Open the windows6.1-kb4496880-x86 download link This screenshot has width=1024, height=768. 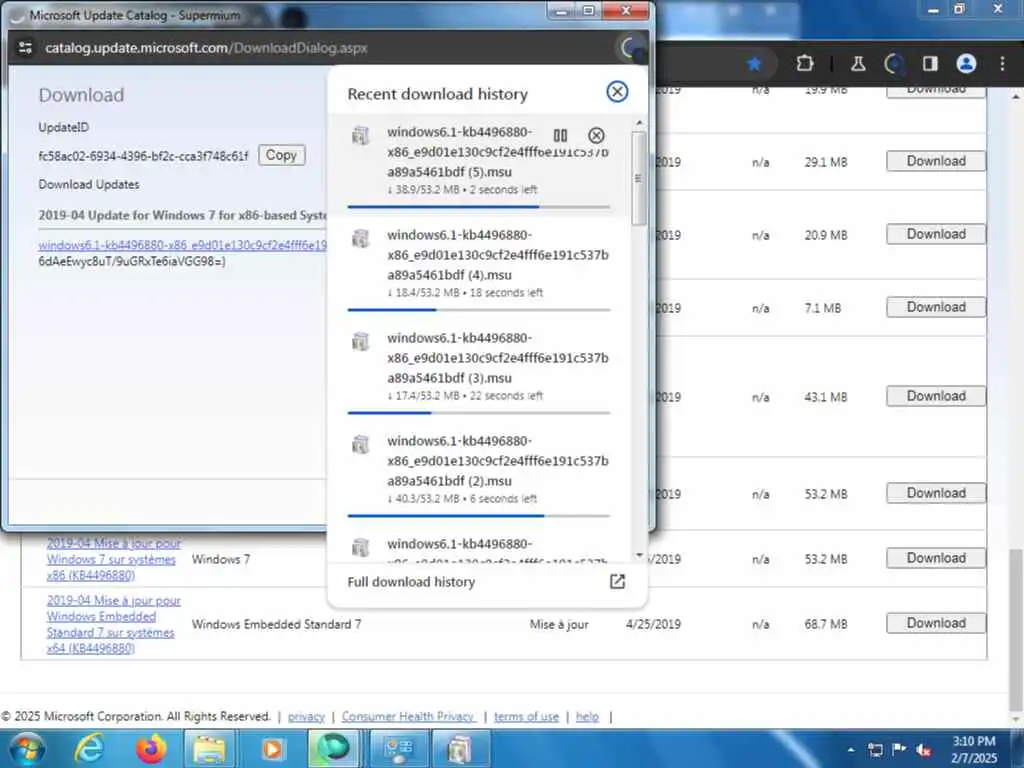click(x=182, y=245)
